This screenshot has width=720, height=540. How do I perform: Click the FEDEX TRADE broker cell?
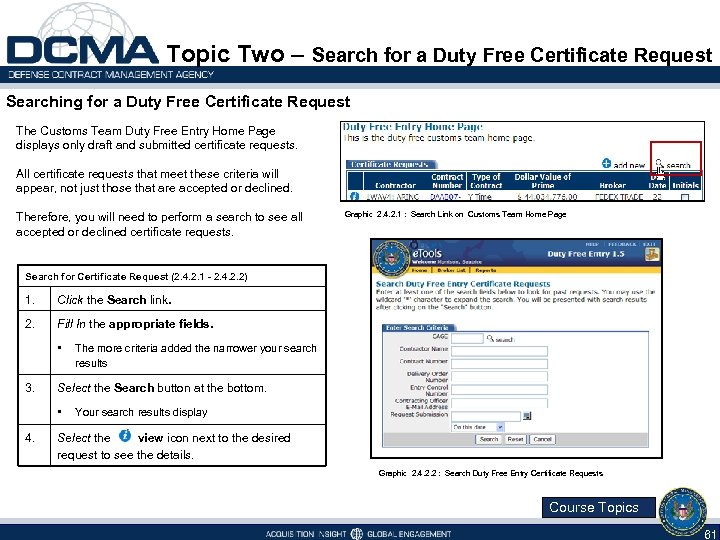tap(619, 197)
